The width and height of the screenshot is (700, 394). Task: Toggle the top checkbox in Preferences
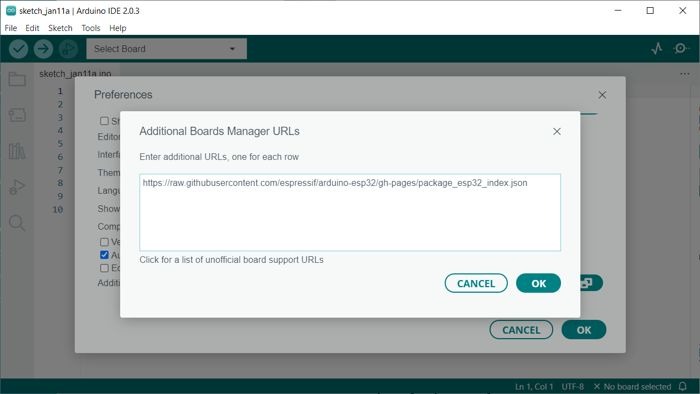(x=104, y=121)
